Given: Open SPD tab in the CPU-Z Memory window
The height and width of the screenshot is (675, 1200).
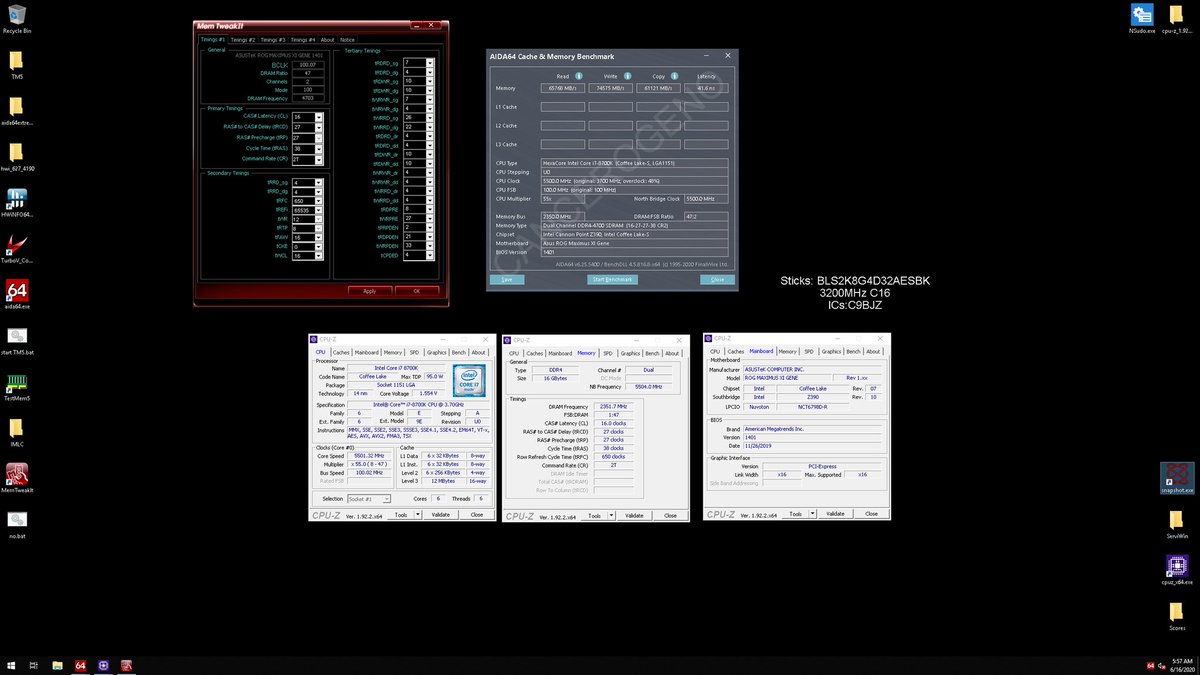Looking at the screenshot, I should (608, 353).
